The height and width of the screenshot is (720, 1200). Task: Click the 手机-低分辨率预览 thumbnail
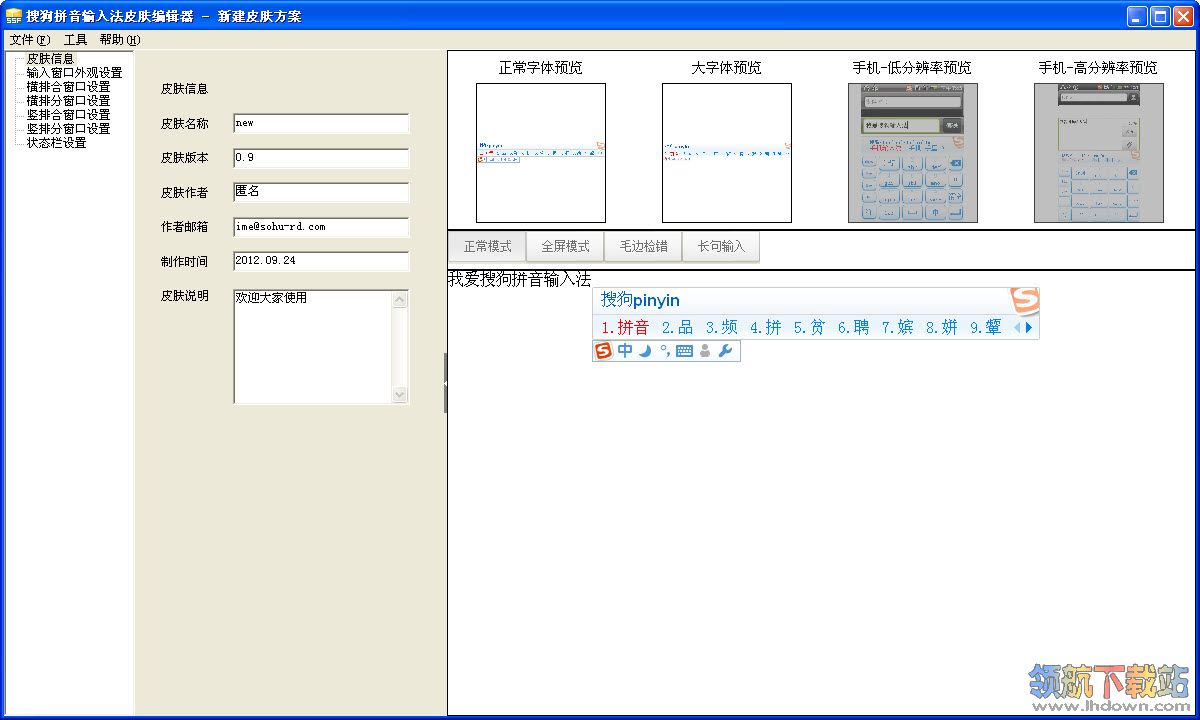[x=913, y=153]
